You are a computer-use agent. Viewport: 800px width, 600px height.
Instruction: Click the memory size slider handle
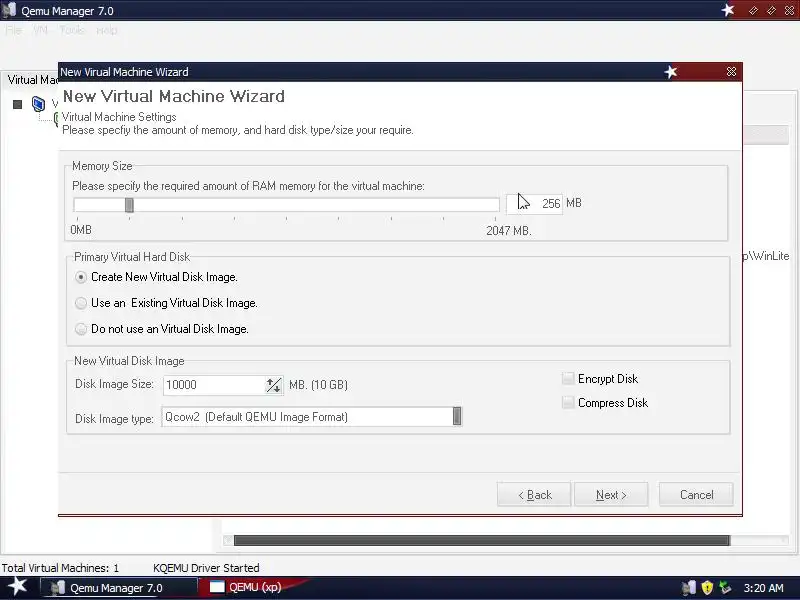(x=129, y=205)
